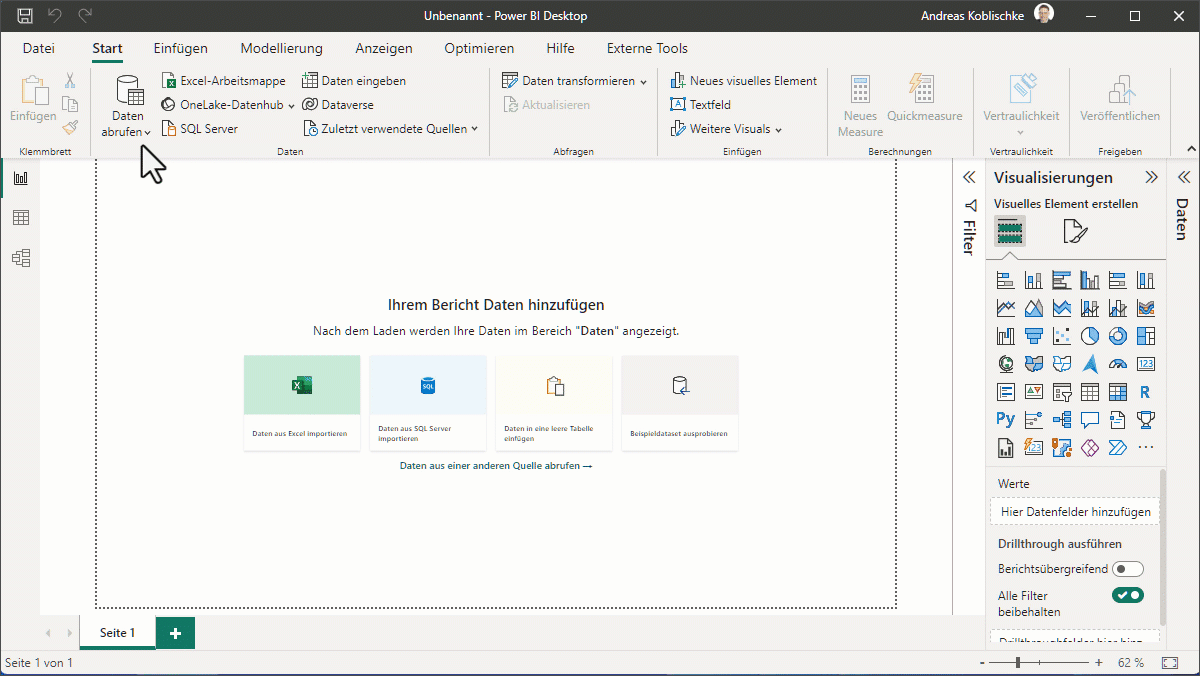
Task: Click the save icon in title bar
Action: click(25, 16)
